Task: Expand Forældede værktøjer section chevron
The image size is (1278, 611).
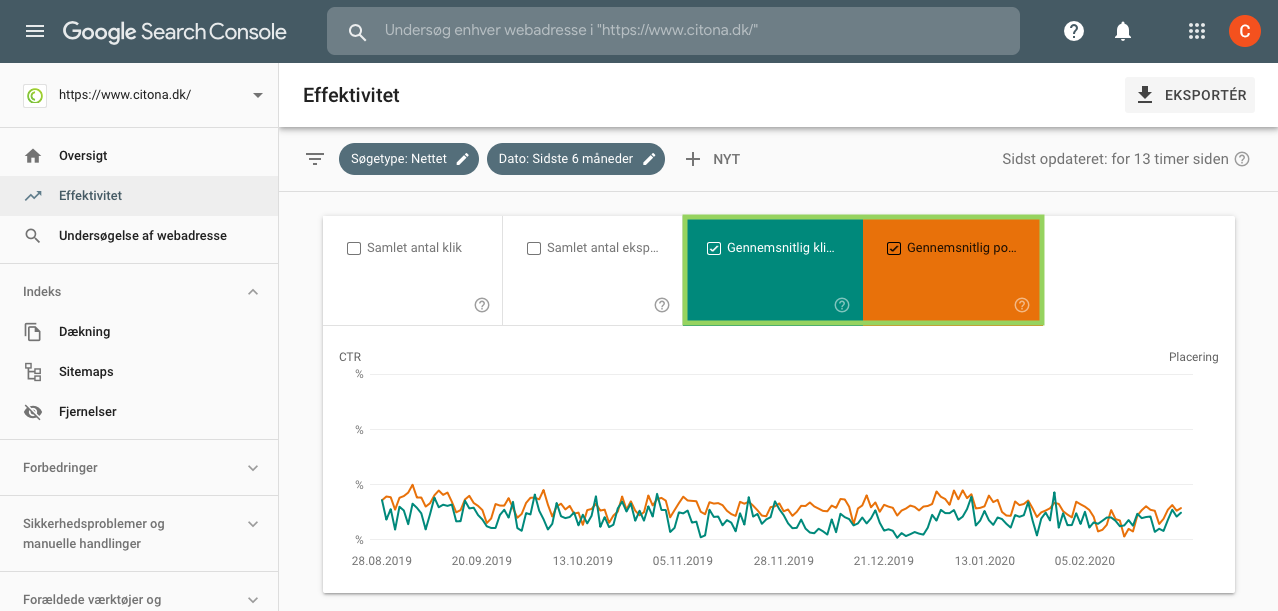Action: tap(253, 600)
